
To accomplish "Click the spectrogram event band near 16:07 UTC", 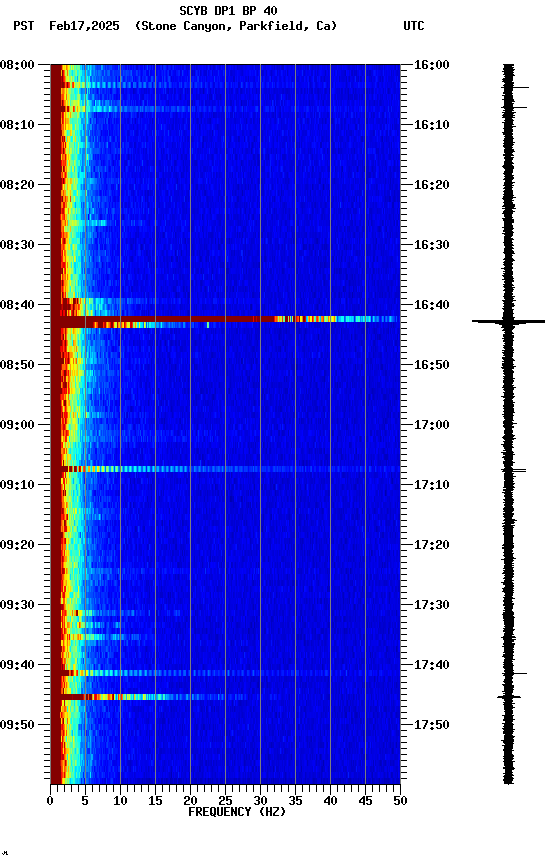I will 225,109.
